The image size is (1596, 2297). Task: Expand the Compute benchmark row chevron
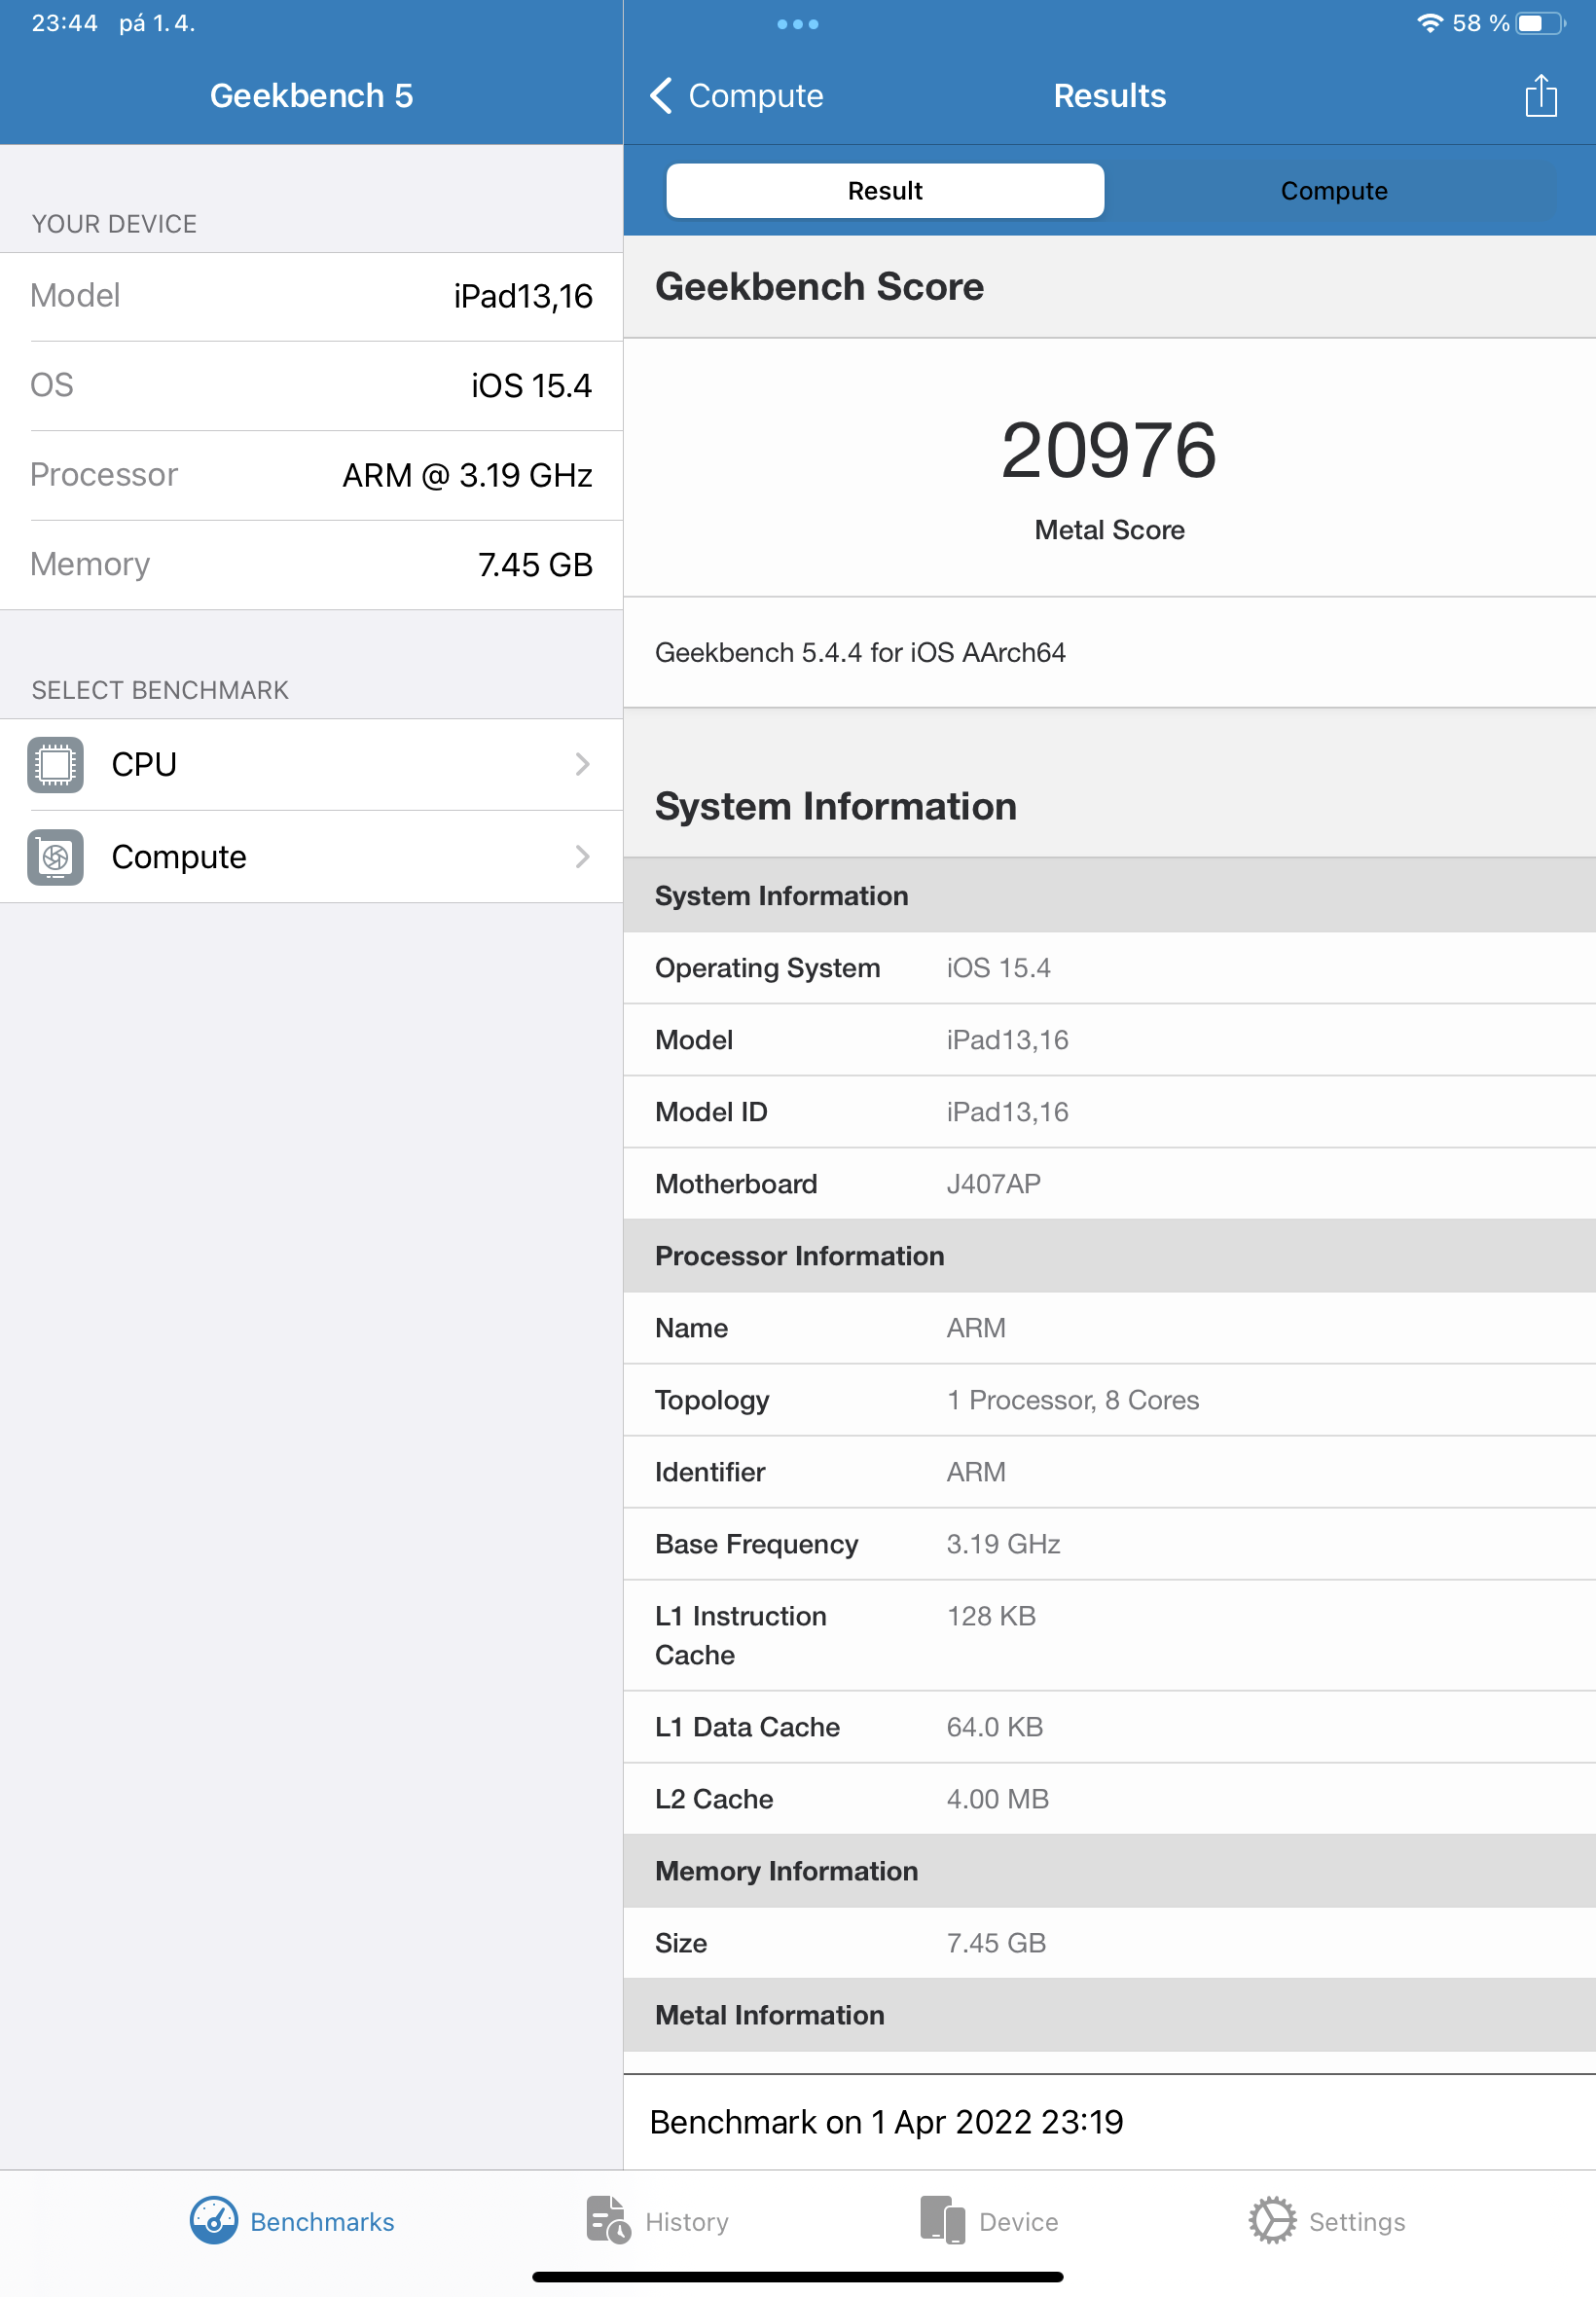click(x=583, y=857)
